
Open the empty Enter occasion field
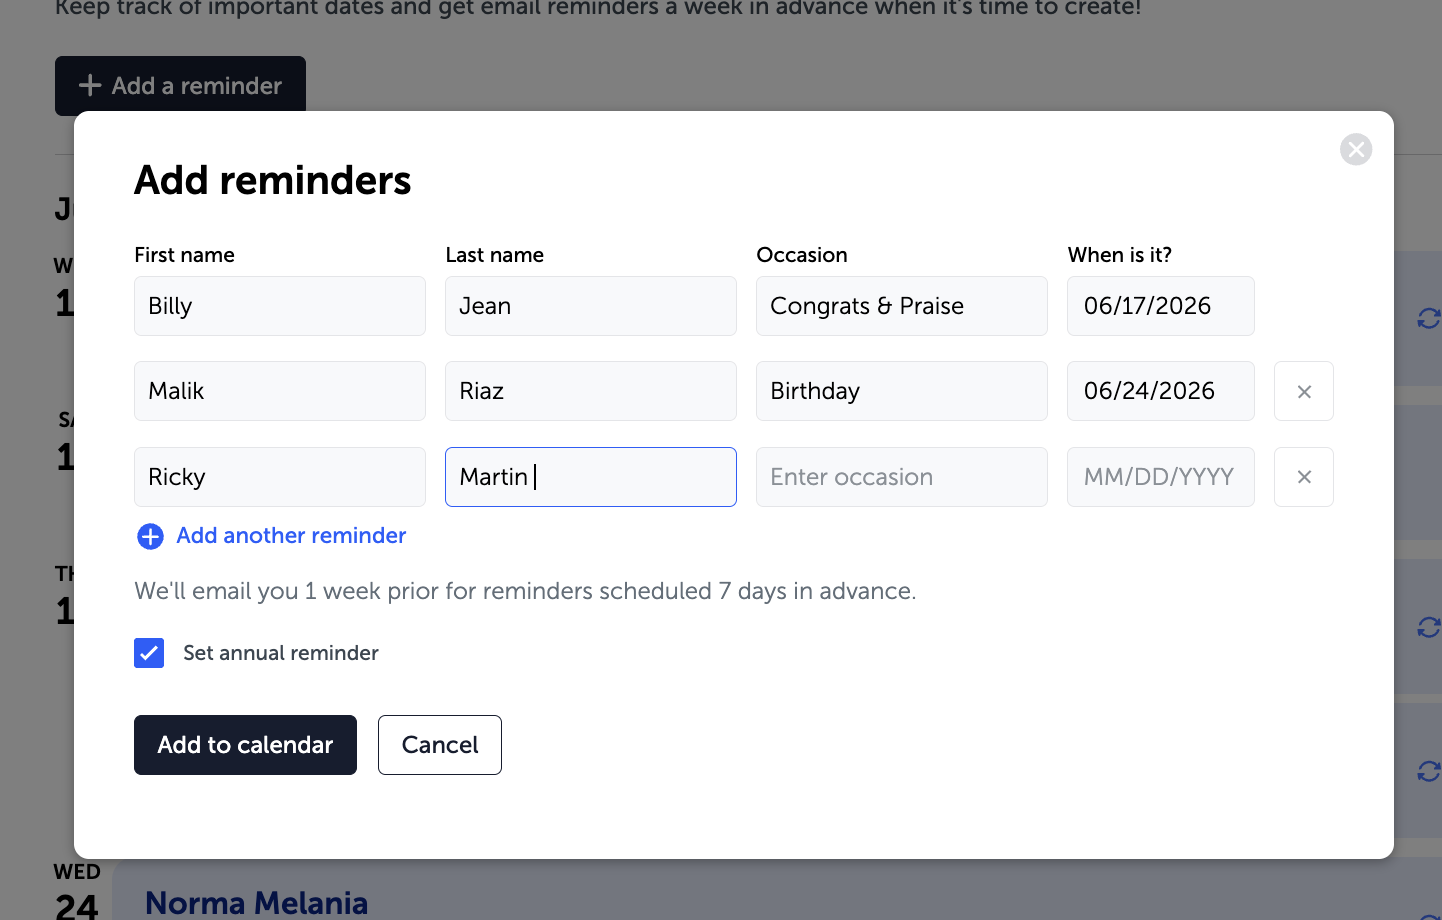[x=902, y=477]
